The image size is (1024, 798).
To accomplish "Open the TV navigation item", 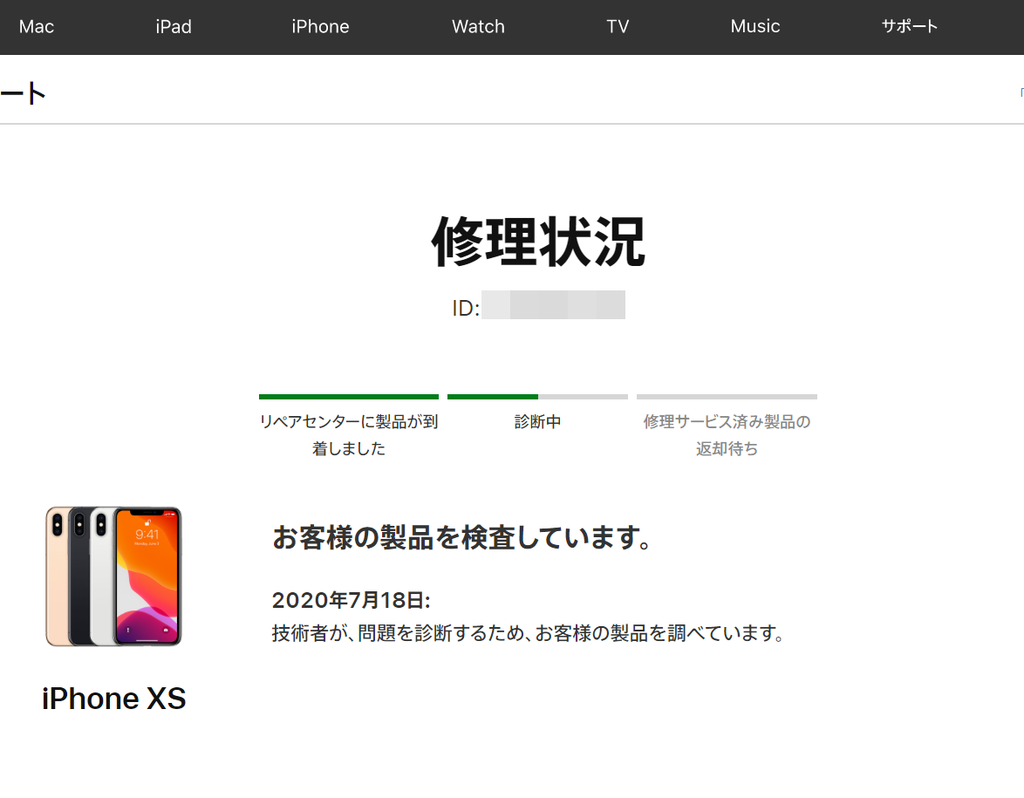I will [x=617, y=27].
